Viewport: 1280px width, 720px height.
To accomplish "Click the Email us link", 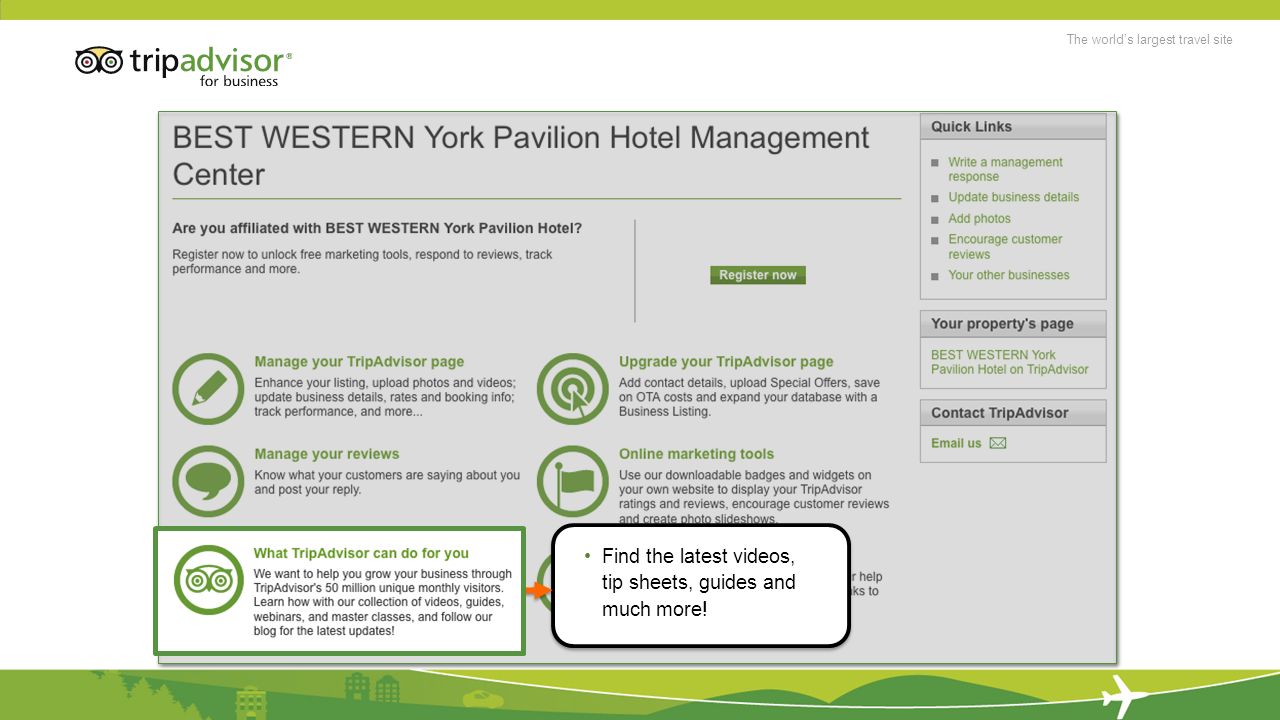I will coord(956,443).
